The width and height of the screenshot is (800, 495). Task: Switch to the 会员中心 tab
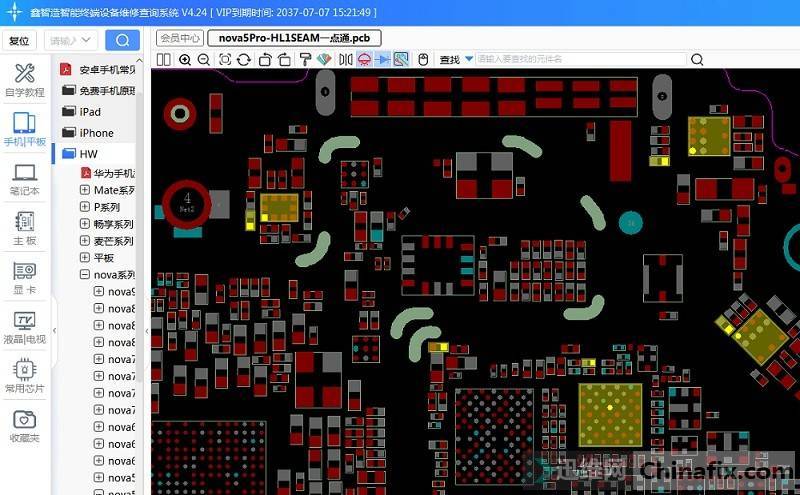click(x=180, y=38)
